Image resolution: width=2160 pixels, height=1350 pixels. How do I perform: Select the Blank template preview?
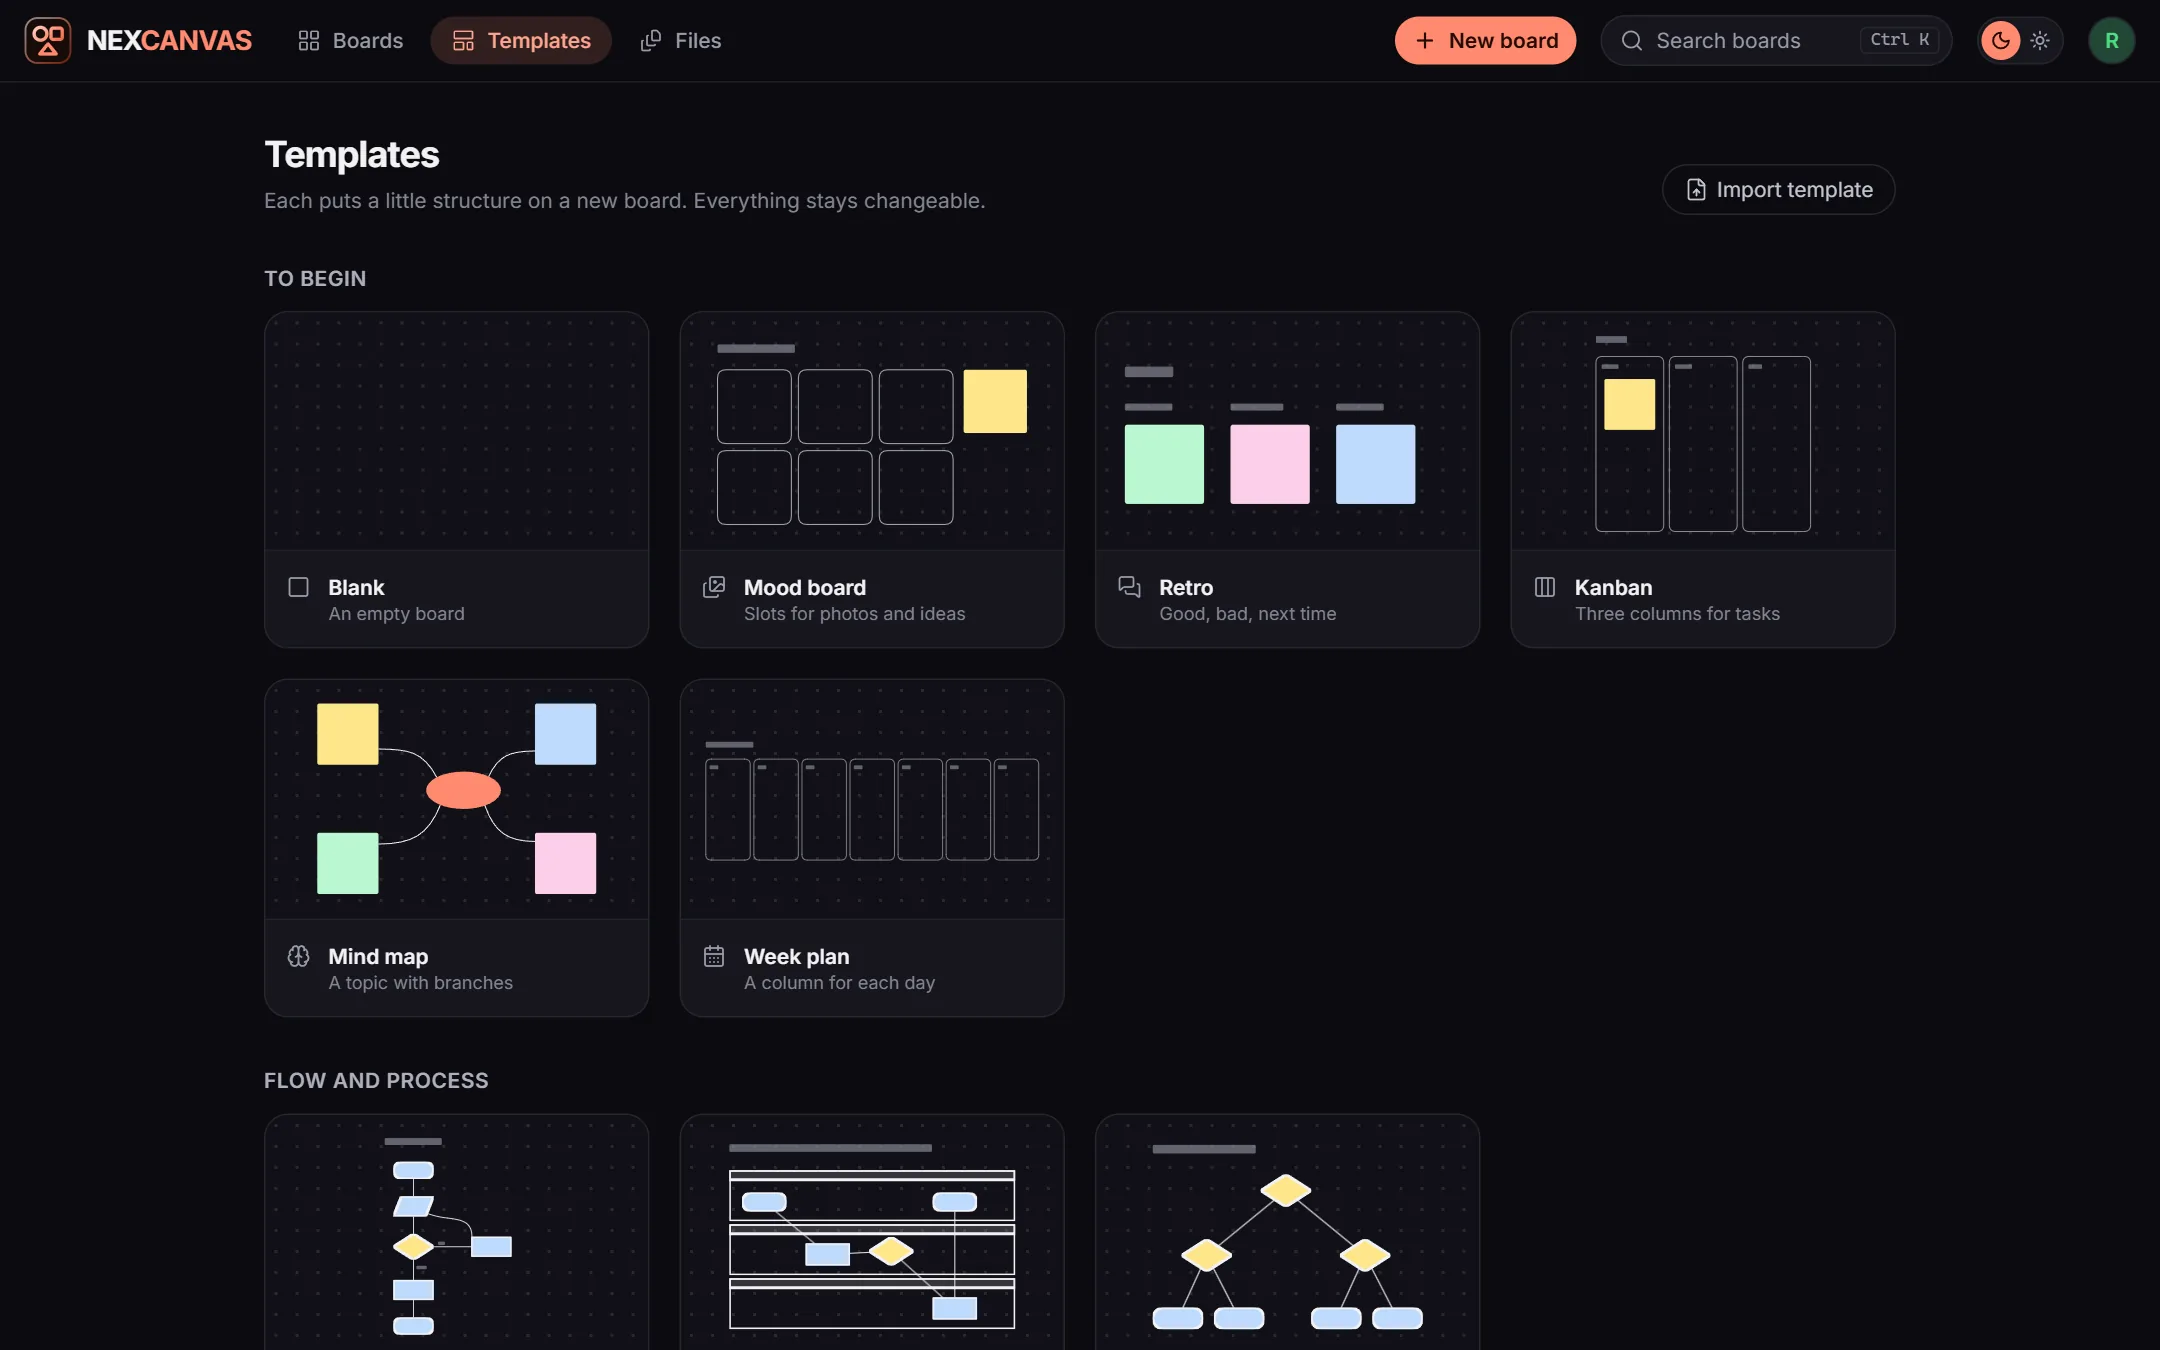(456, 430)
